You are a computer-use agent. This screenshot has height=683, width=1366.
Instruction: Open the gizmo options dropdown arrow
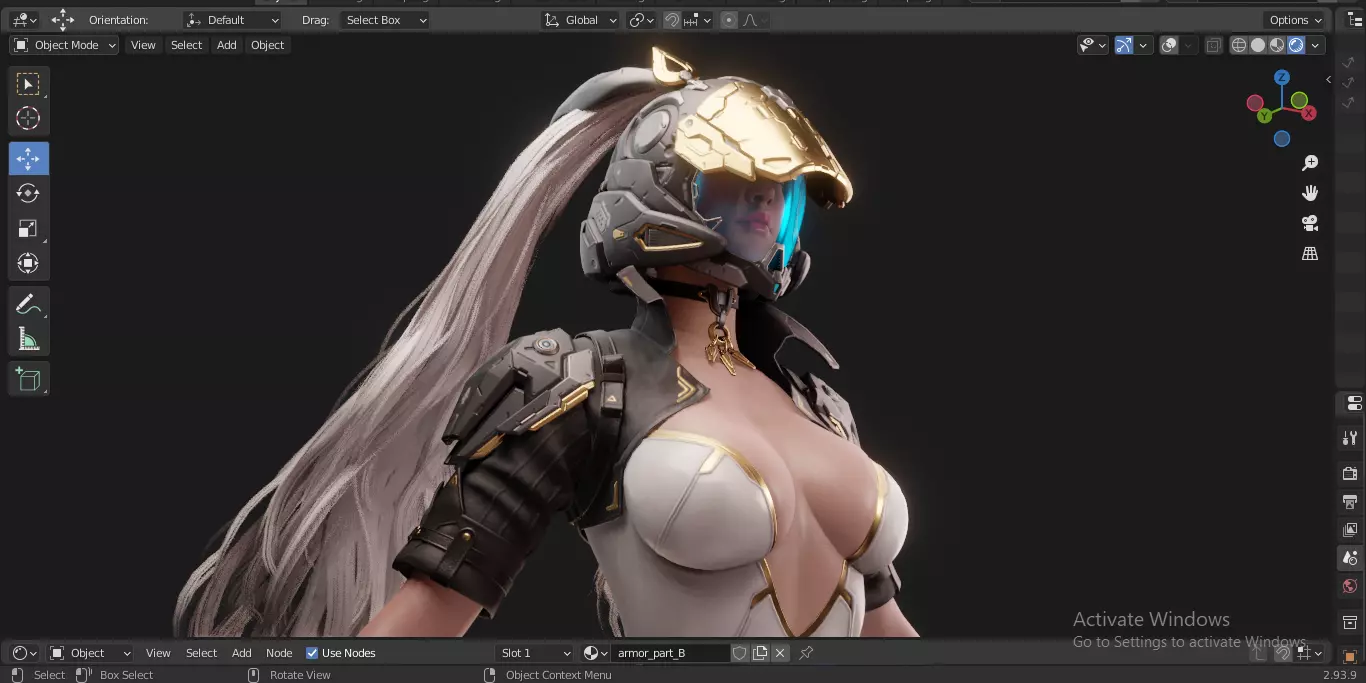(1144, 45)
